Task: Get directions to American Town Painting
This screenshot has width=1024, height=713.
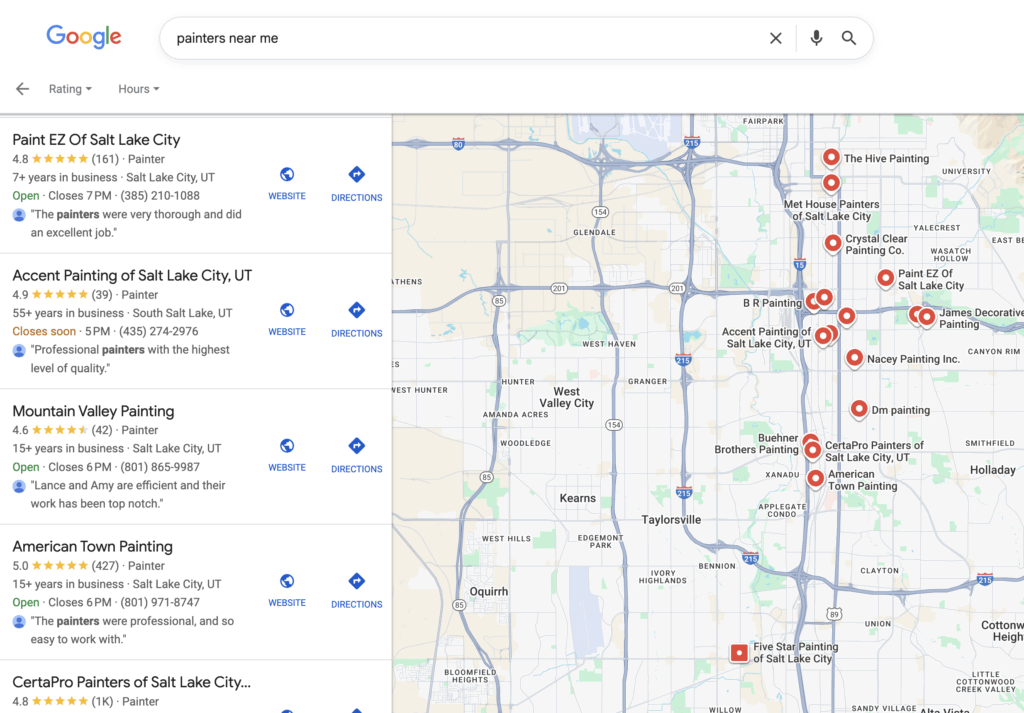Action: pyautogui.click(x=356, y=590)
